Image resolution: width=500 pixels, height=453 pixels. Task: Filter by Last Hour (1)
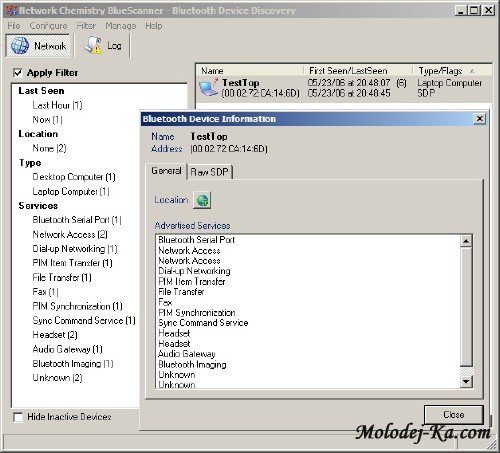(x=57, y=105)
